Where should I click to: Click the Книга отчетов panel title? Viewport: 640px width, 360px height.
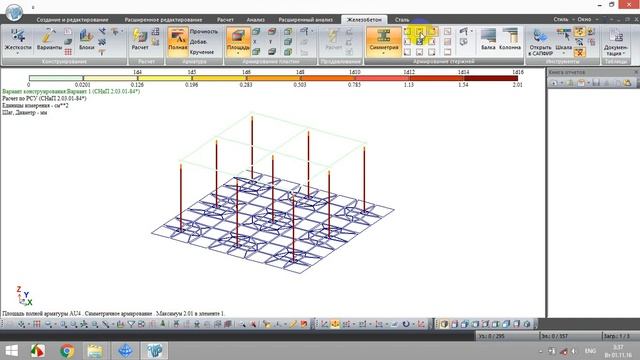[567, 72]
